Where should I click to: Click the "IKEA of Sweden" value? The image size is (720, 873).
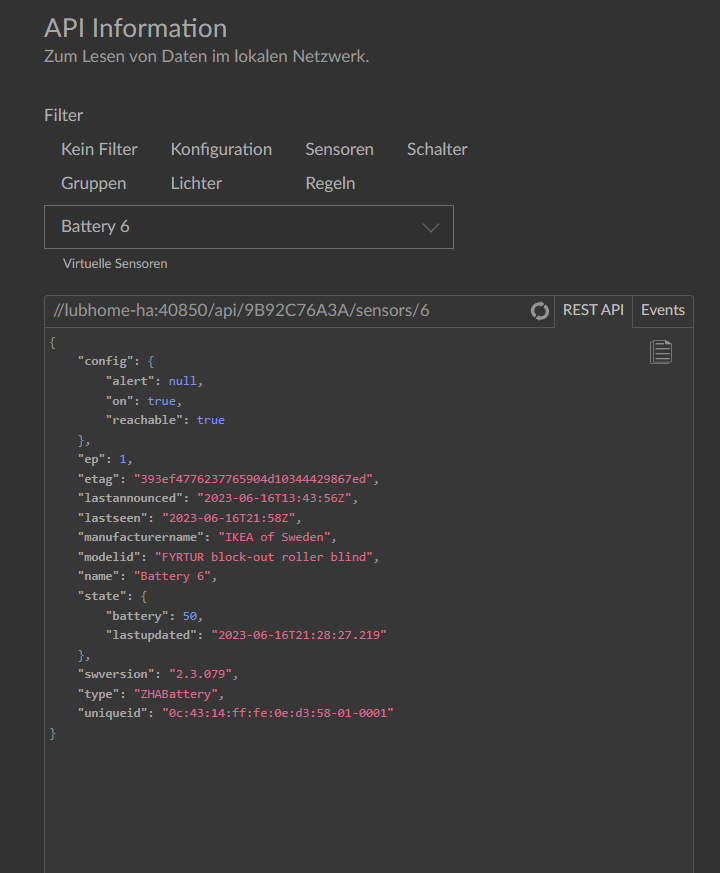tap(274, 537)
